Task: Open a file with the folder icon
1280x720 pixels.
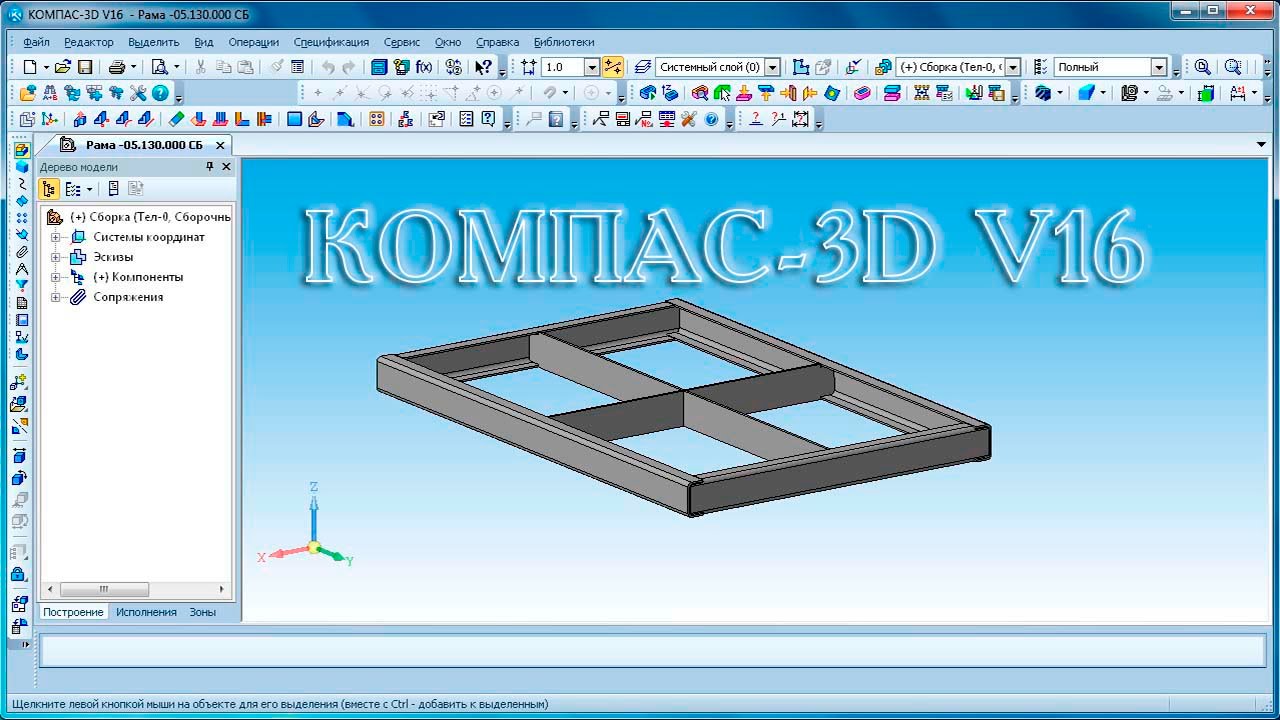Action: coord(63,67)
